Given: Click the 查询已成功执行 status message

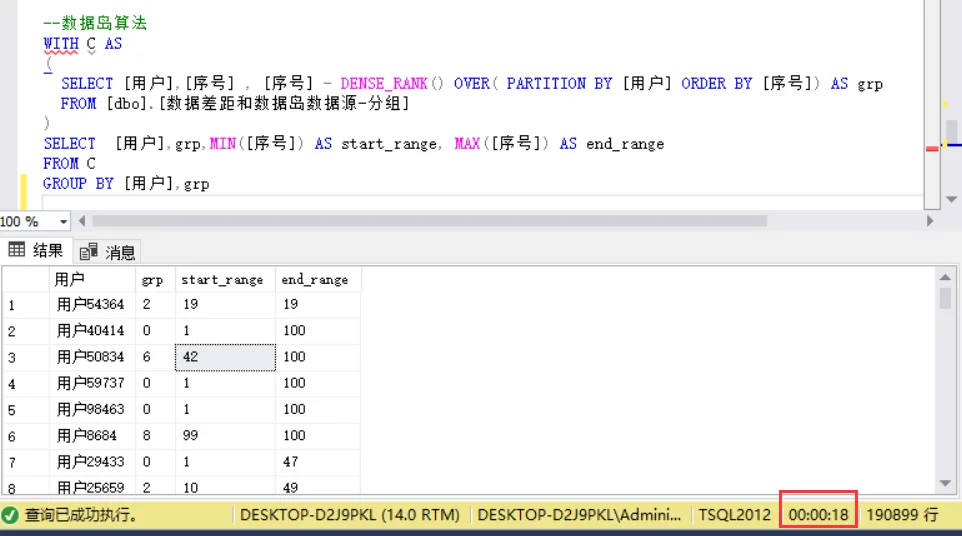Looking at the screenshot, I should (81, 515).
